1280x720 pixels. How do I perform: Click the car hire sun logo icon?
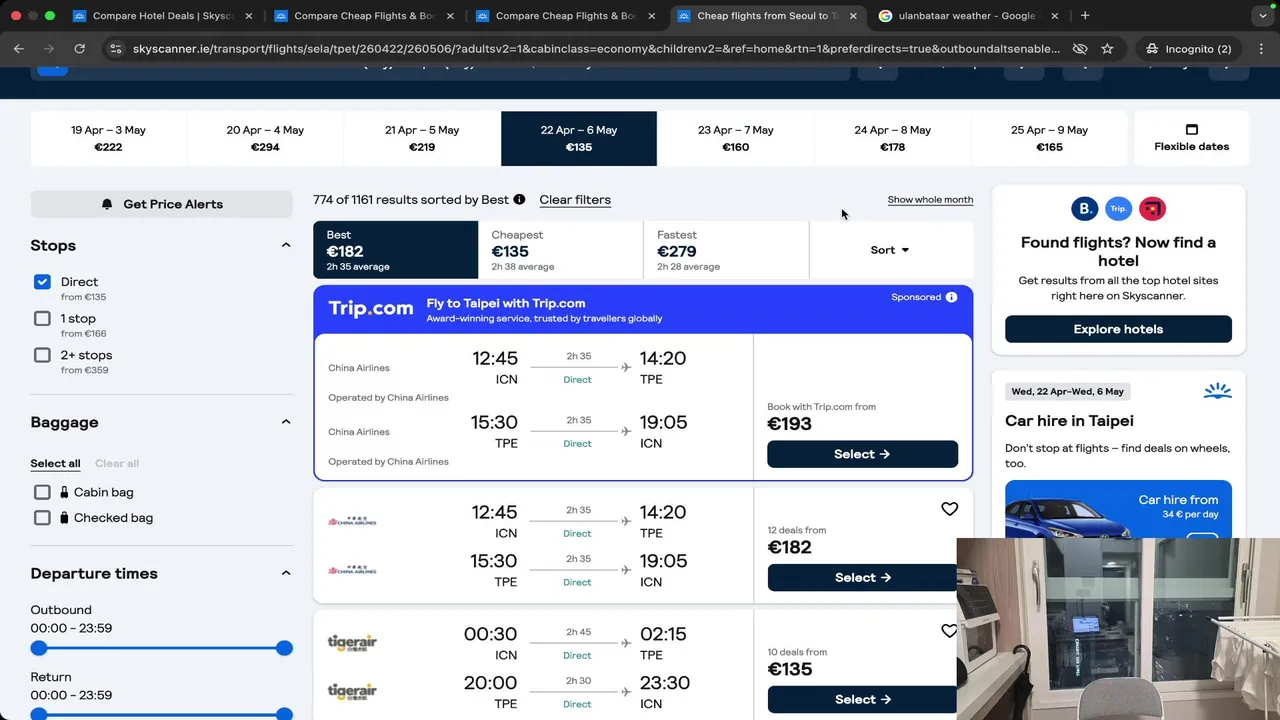[x=1217, y=390]
